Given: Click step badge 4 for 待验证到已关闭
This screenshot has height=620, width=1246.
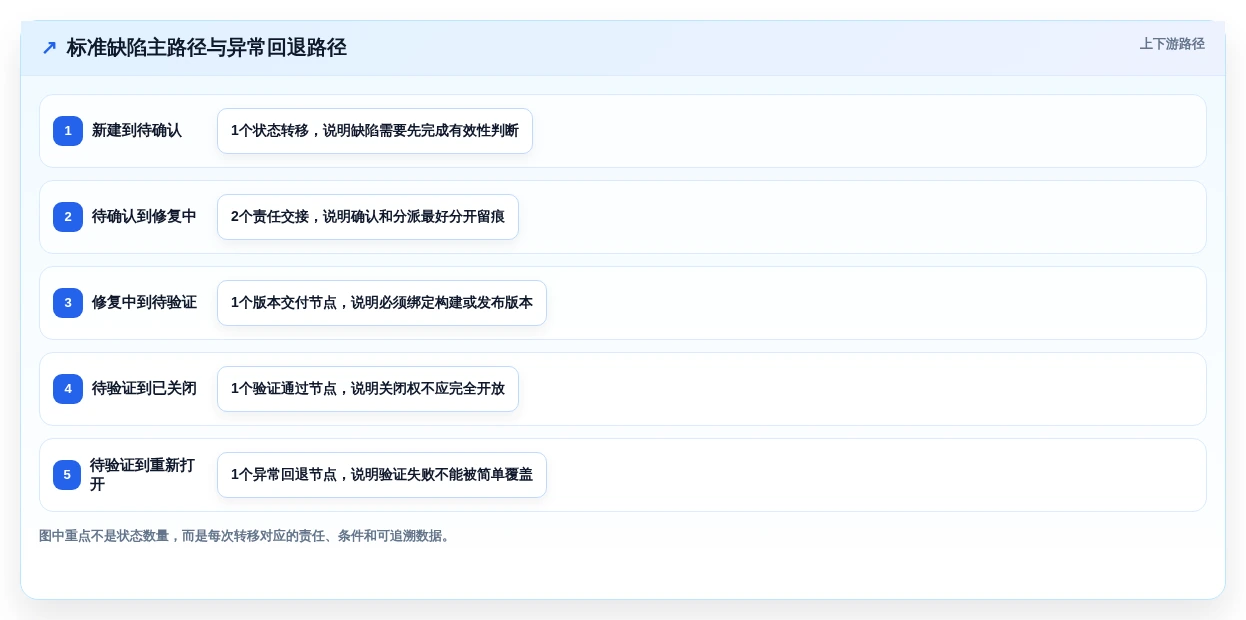Looking at the screenshot, I should 68,389.
